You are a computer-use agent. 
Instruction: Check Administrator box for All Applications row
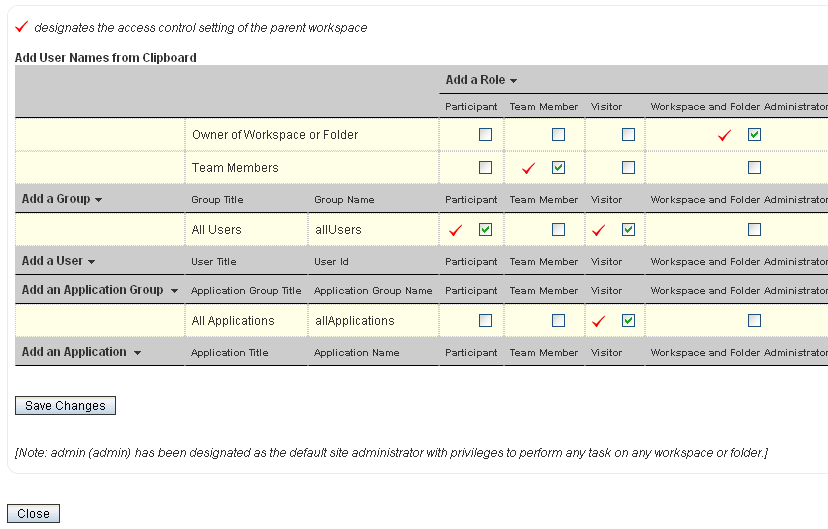tap(754, 321)
